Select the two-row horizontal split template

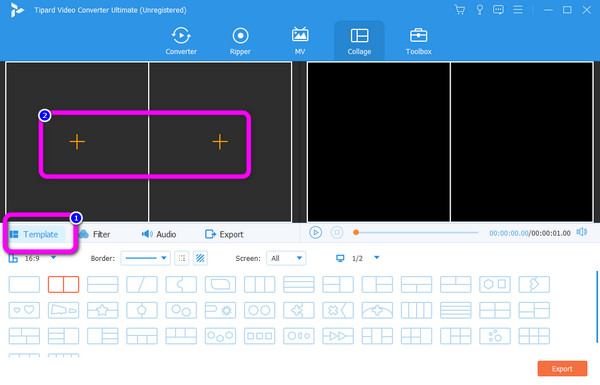103,284
